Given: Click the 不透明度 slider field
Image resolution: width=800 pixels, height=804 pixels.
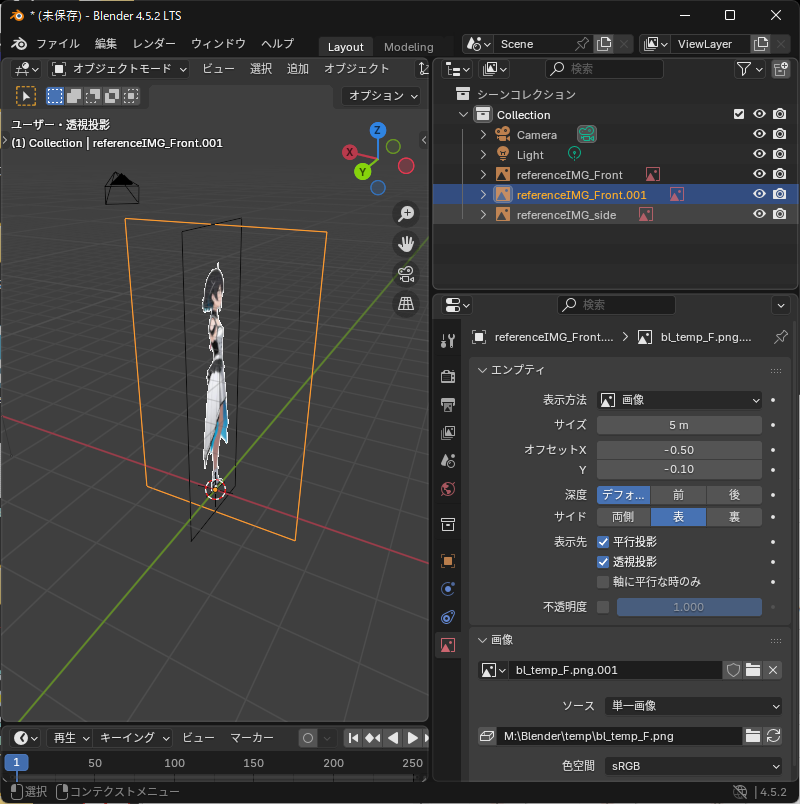Looking at the screenshot, I should pos(689,607).
